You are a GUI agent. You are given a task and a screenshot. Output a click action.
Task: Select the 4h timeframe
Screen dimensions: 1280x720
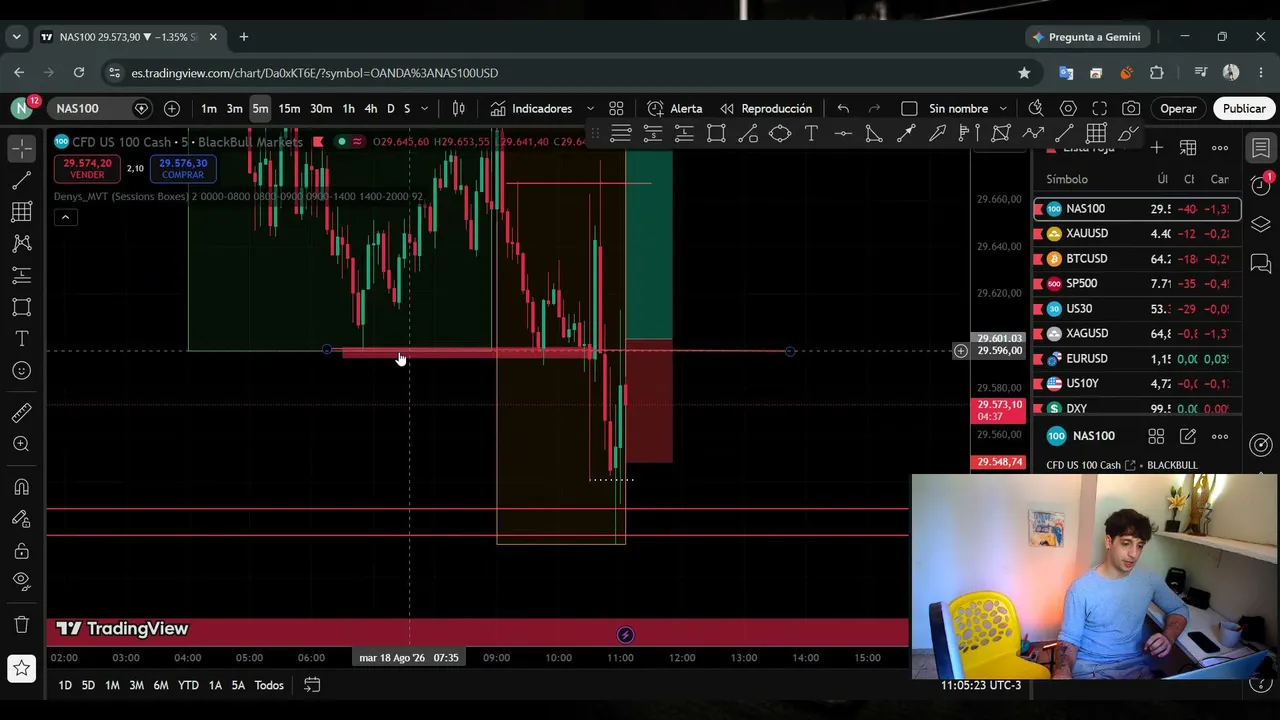click(371, 108)
